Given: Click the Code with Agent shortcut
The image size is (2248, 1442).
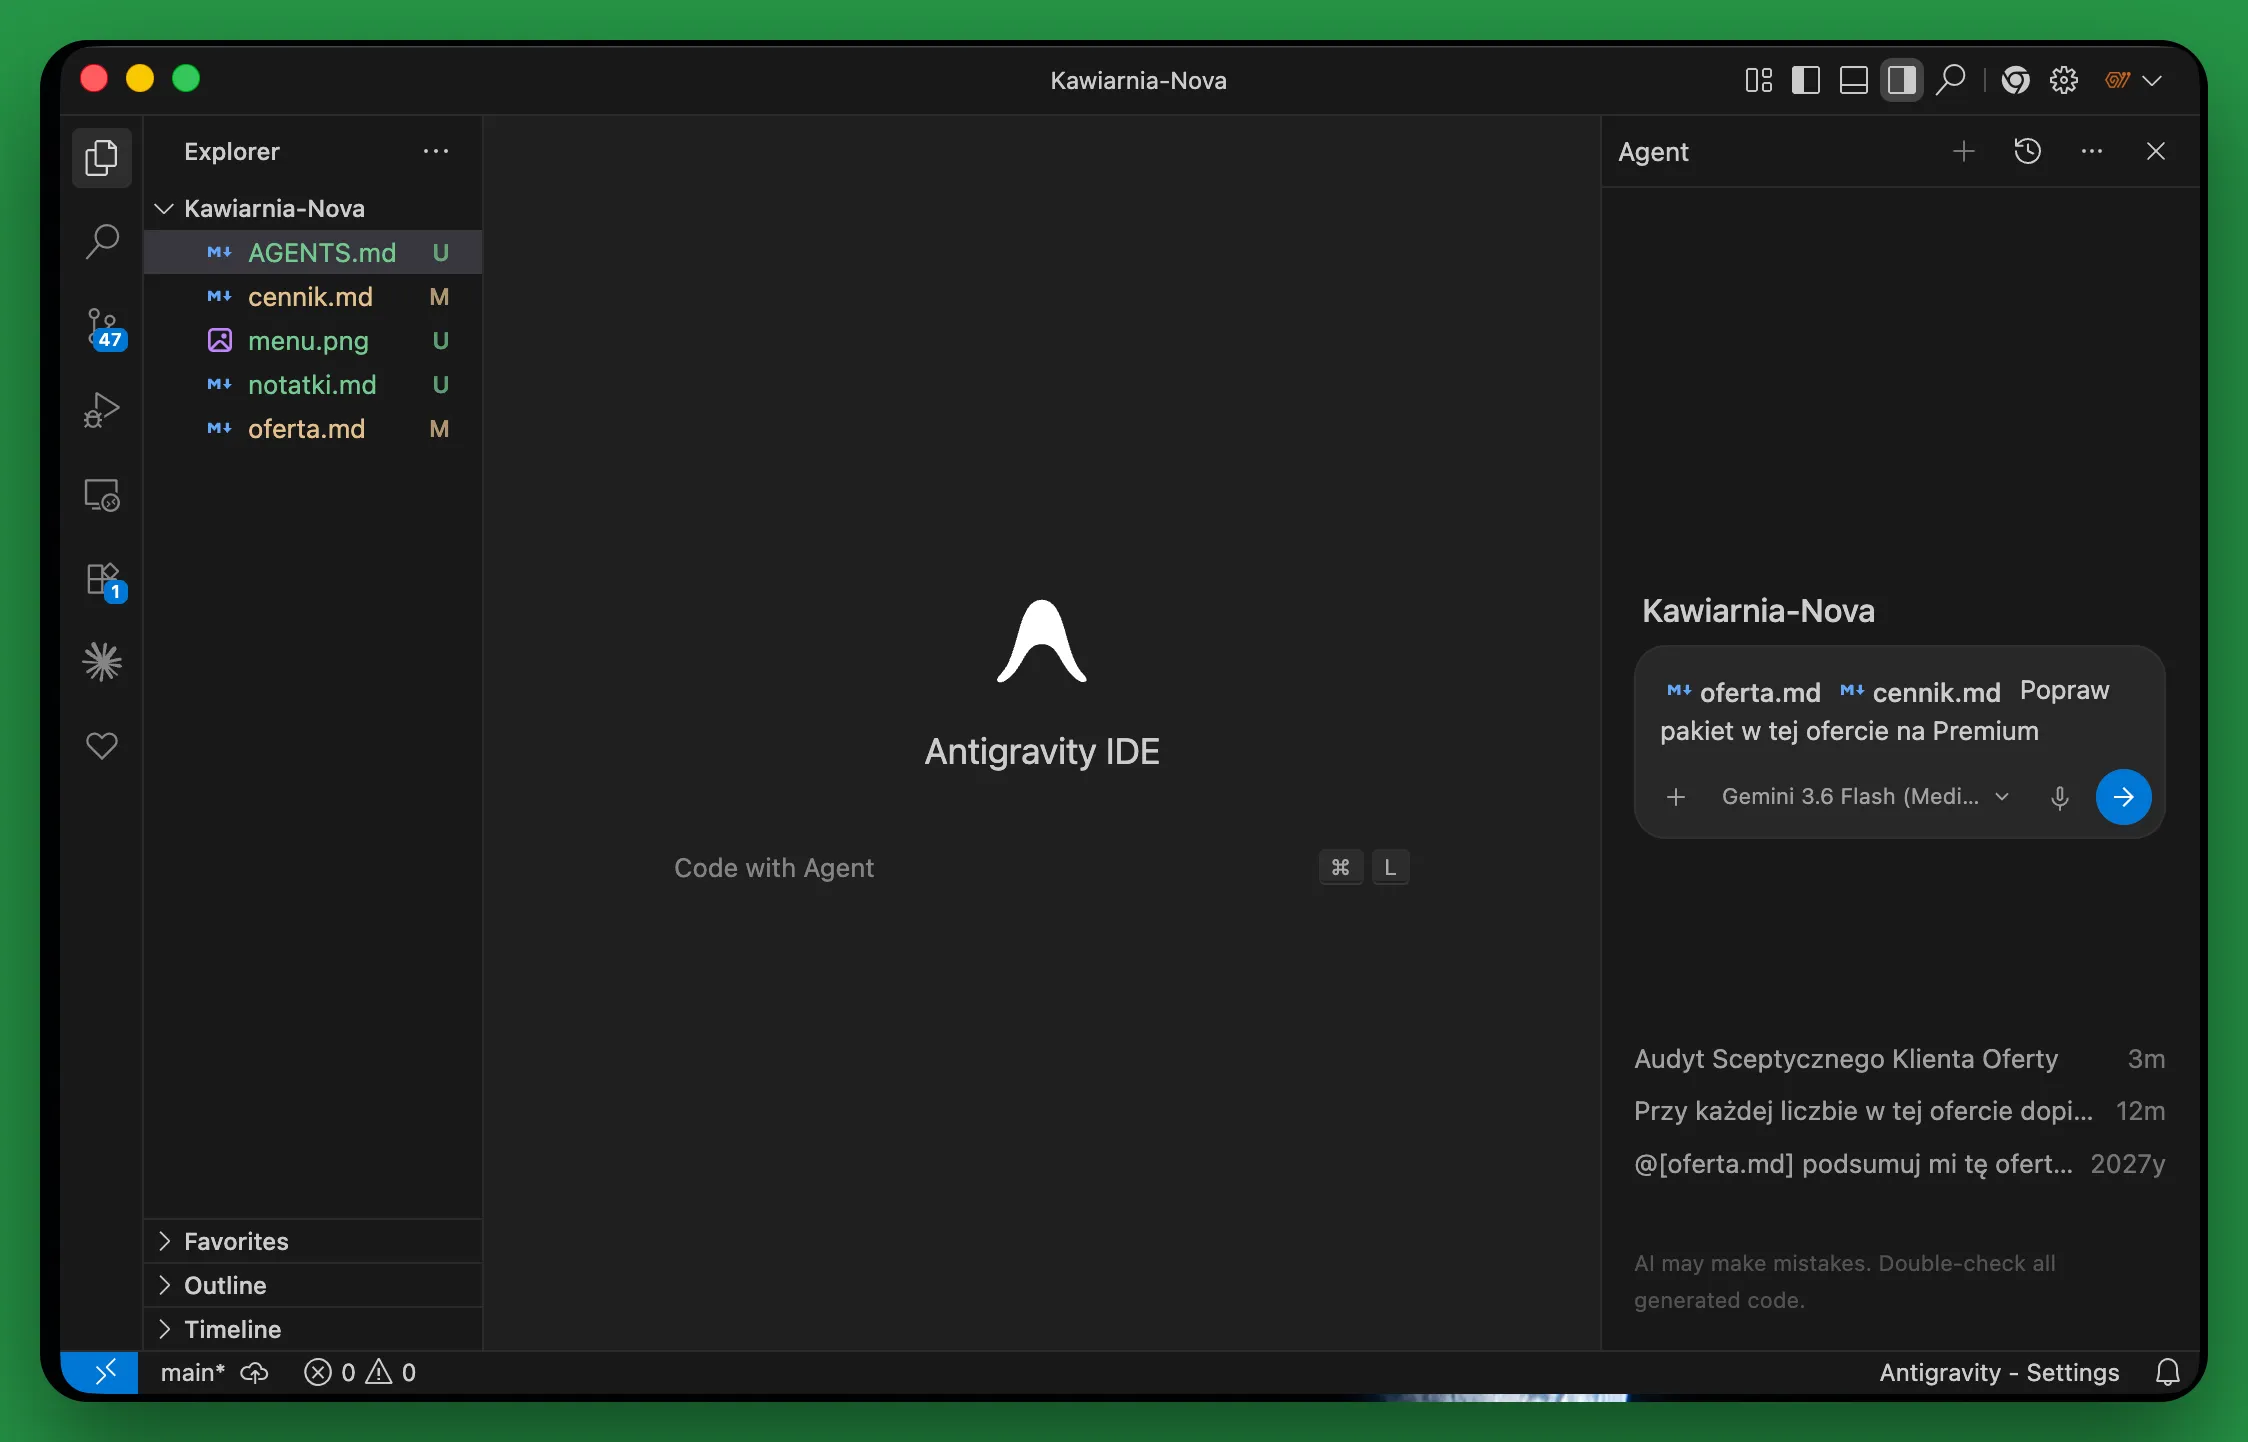Looking at the screenshot, I should click(1041, 868).
